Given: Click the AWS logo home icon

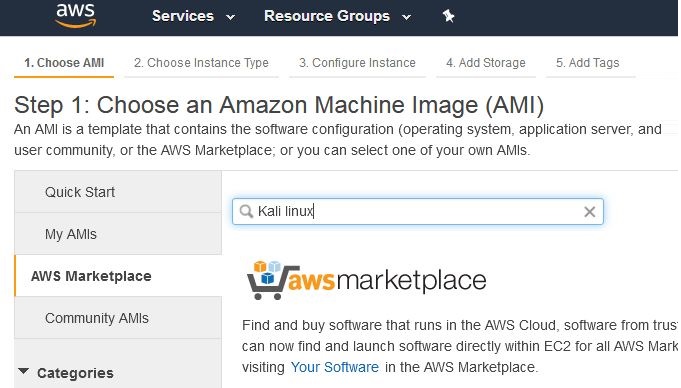Looking at the screenshot, I should pyautogui.click(x=76, y=16).
